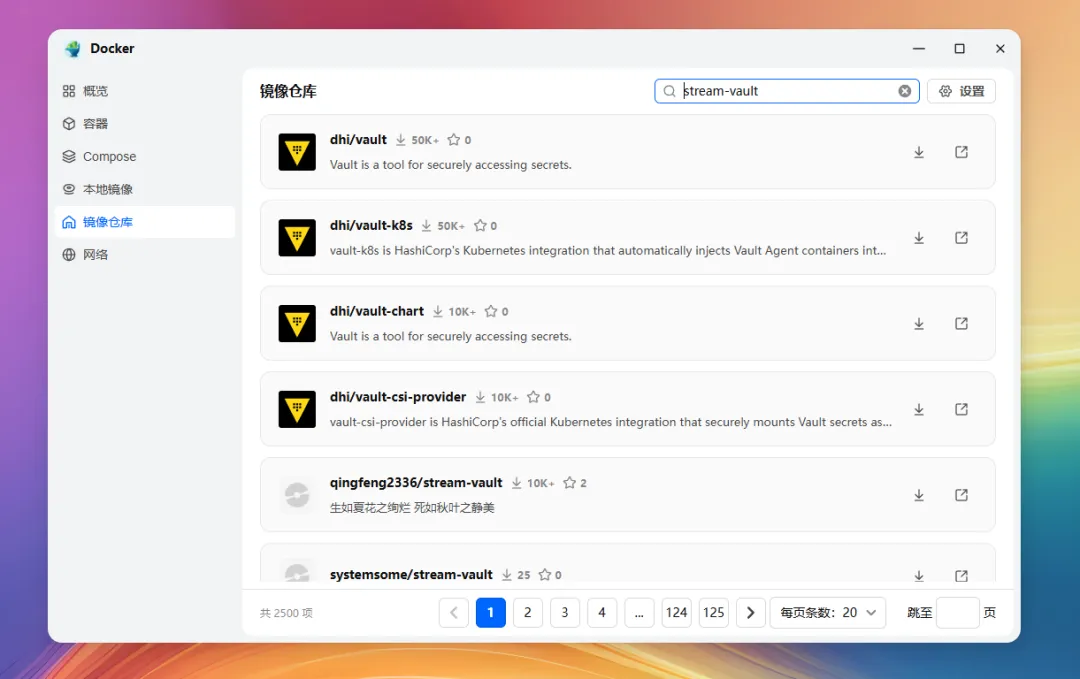Screen dimensions: 1080x679
Task: Click the 镜像仓库 page heading
Action: pyautogui.click(x=288, y=91)
